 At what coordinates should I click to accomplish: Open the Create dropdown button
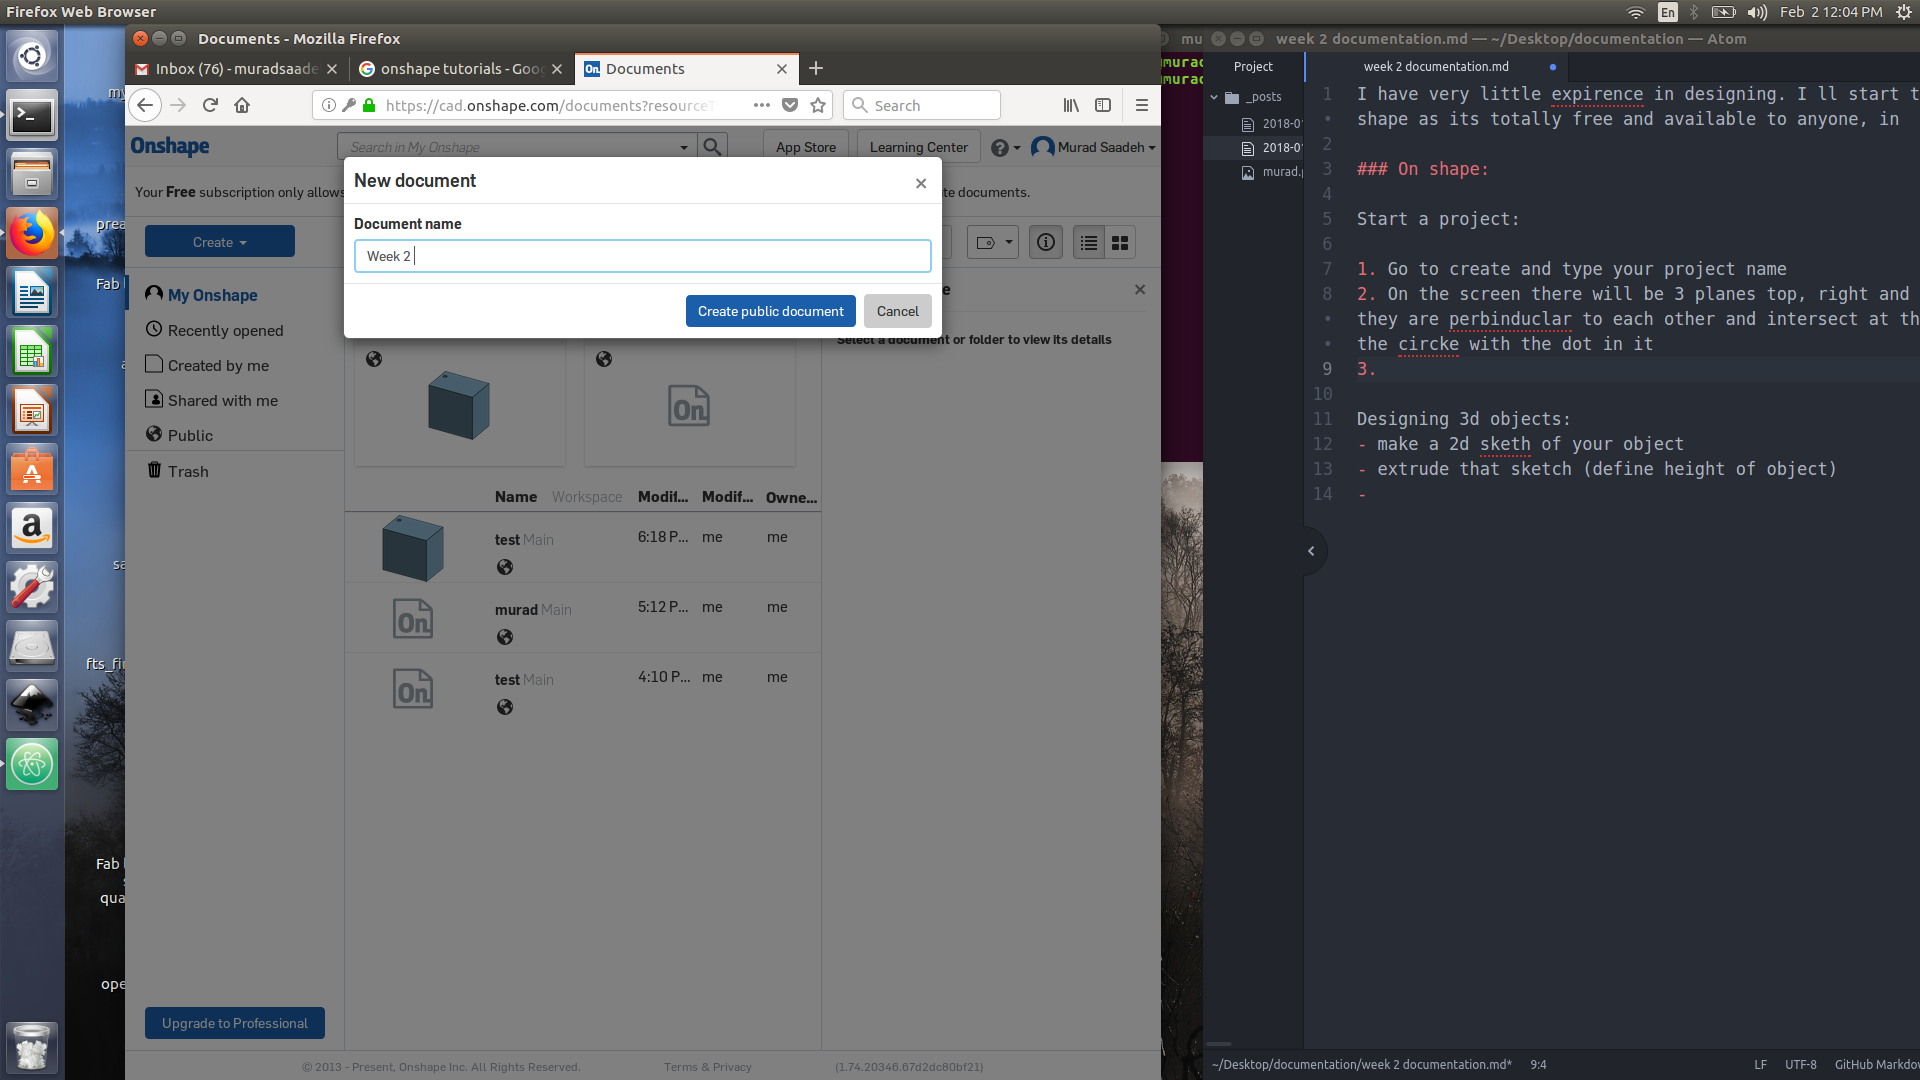click(220, 242)
